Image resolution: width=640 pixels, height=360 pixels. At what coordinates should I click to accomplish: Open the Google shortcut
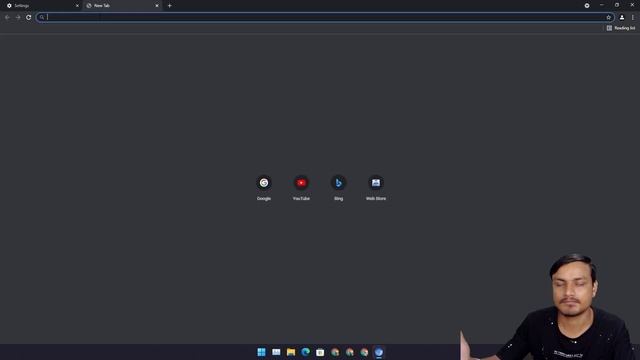click(x=264, y=187)
